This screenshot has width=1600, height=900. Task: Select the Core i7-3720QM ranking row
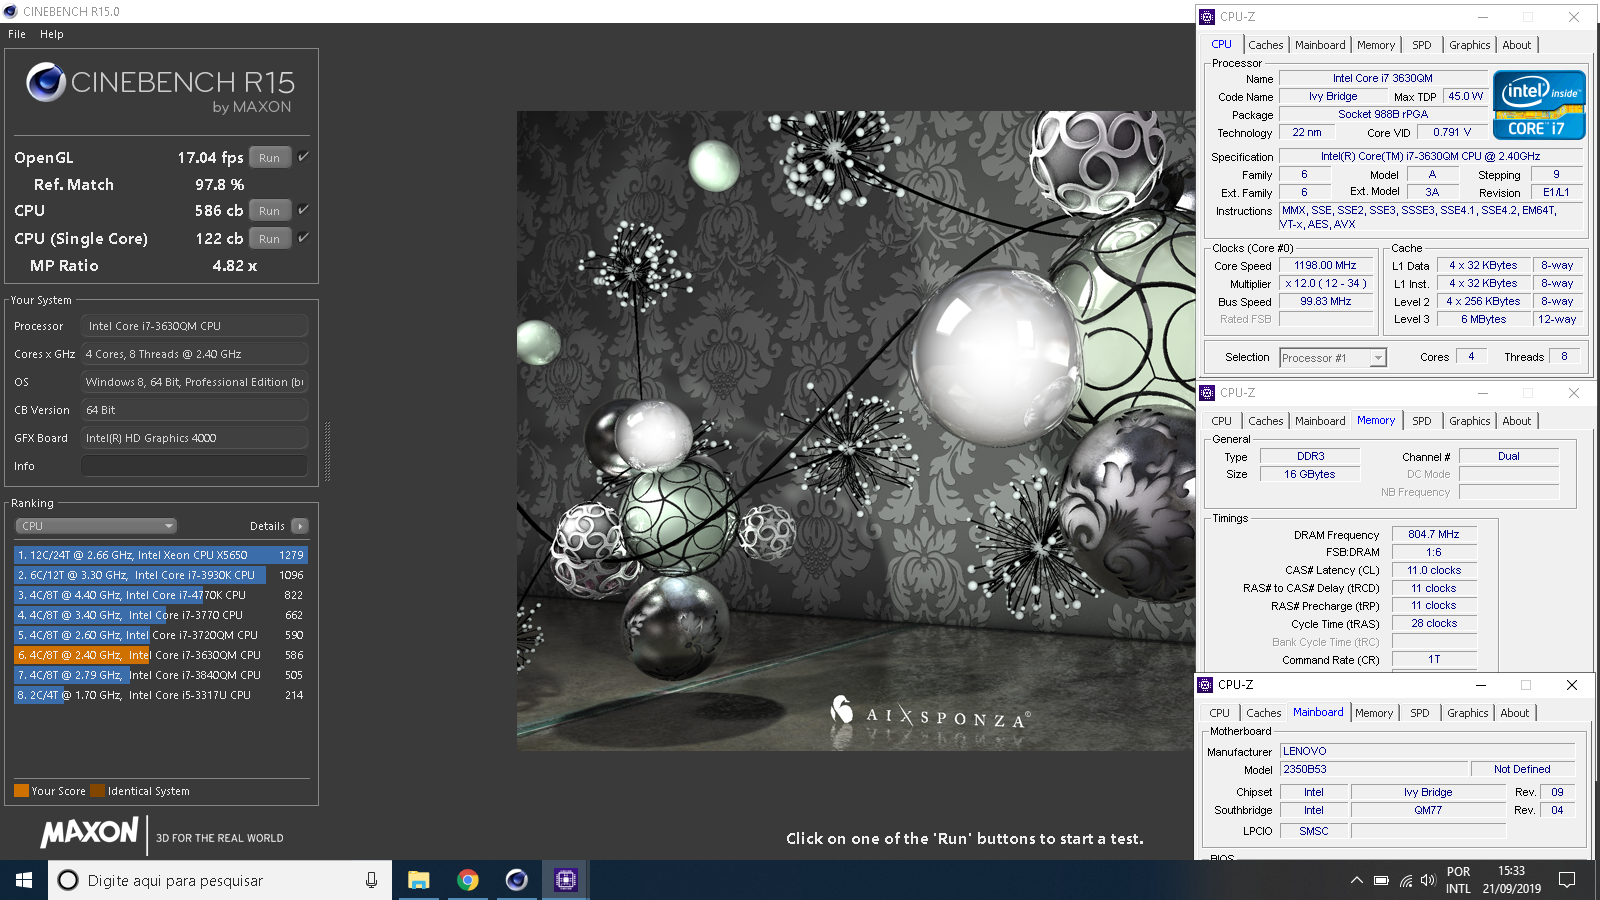(x=160, y=635)
